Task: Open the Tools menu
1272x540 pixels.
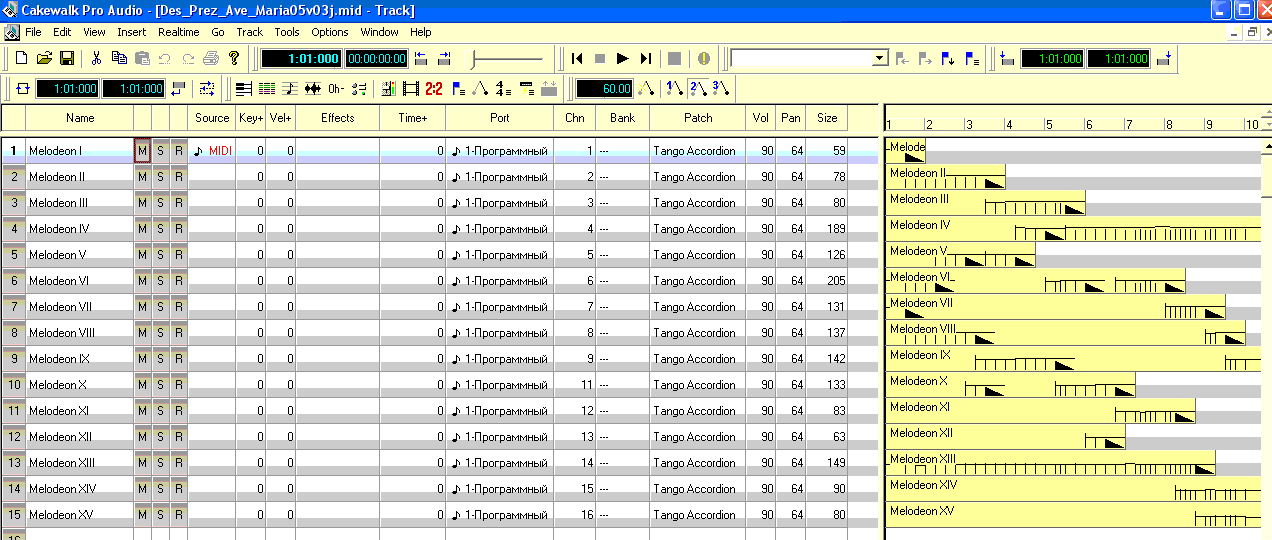Action: [x=287, y=32]
